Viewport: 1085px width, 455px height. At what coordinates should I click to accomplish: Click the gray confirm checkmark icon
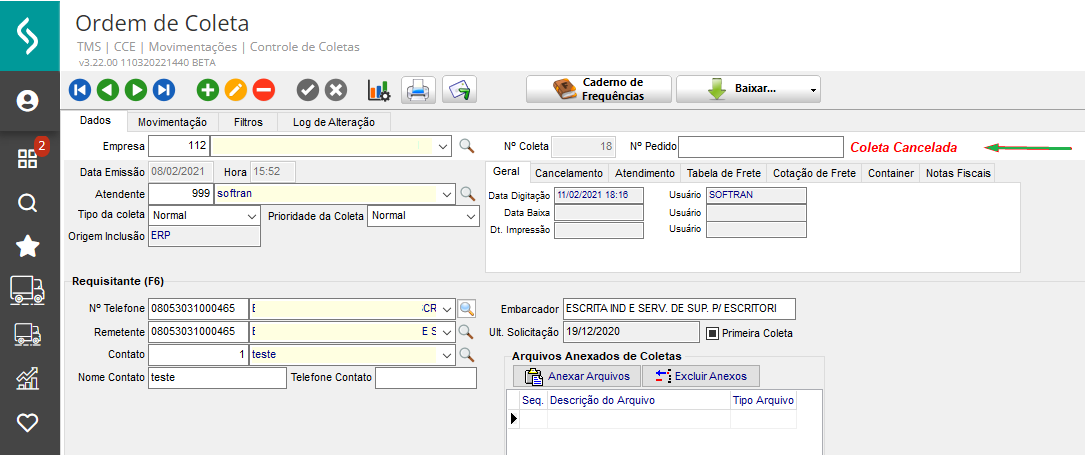coord(308,90)
